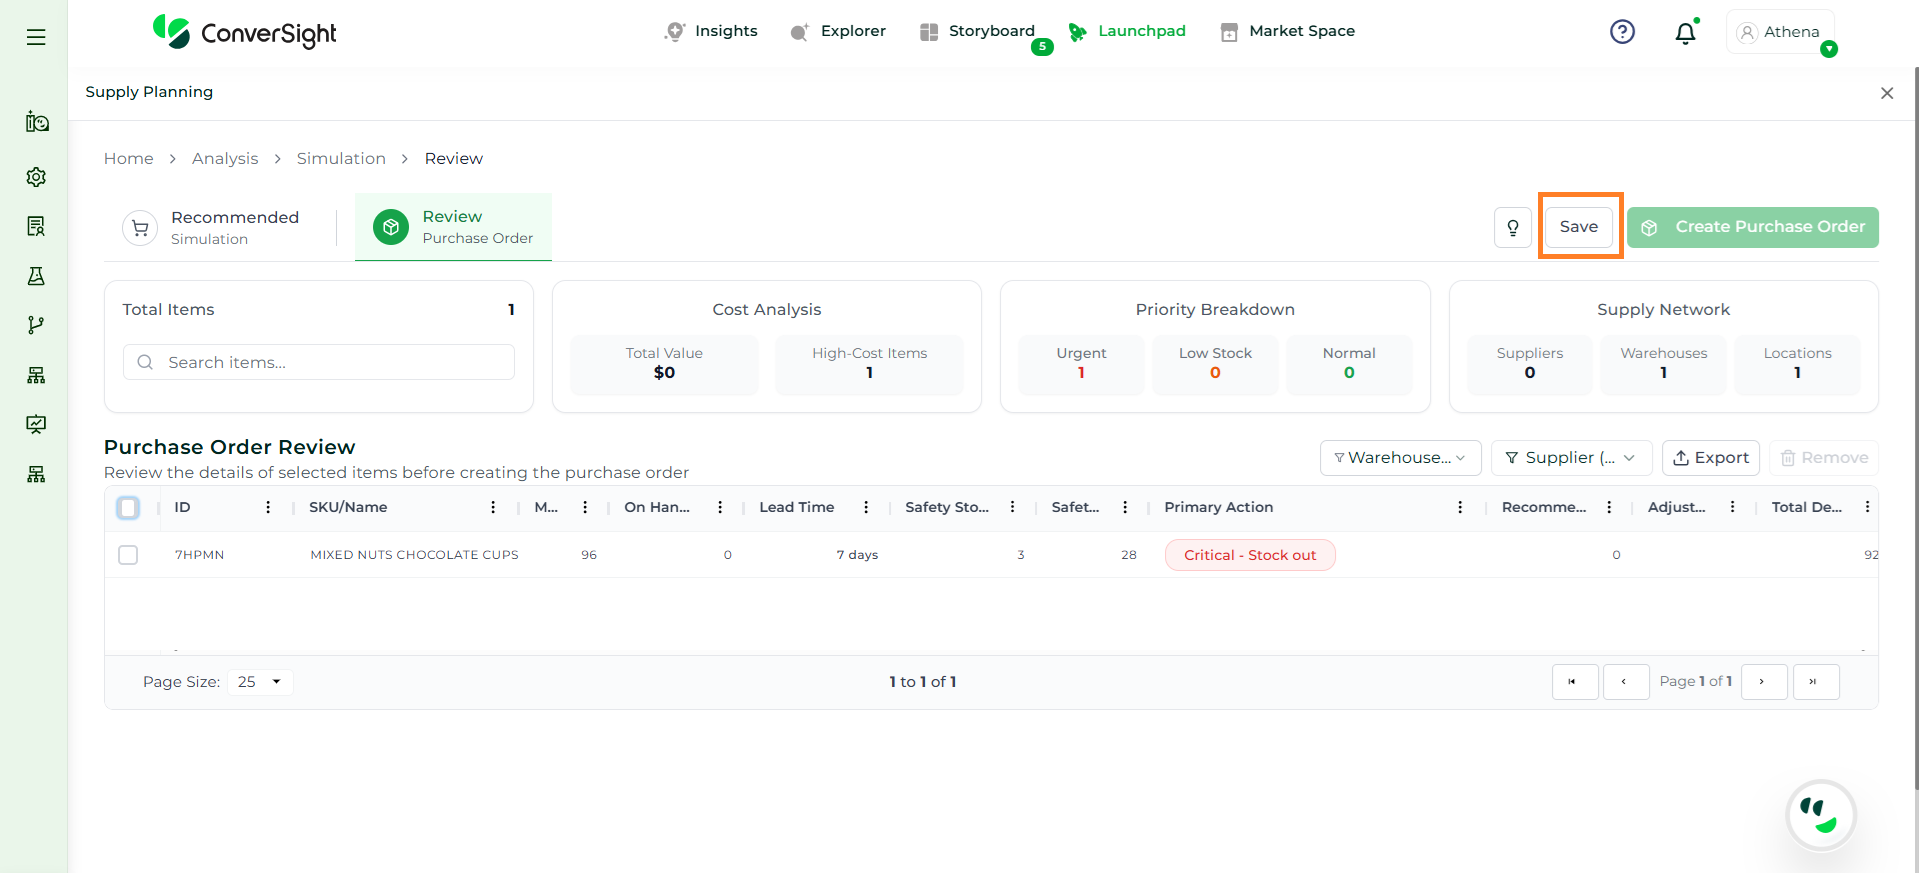Click the Save button
This screenshot has width=1919, height=873.
point(1578,227)
